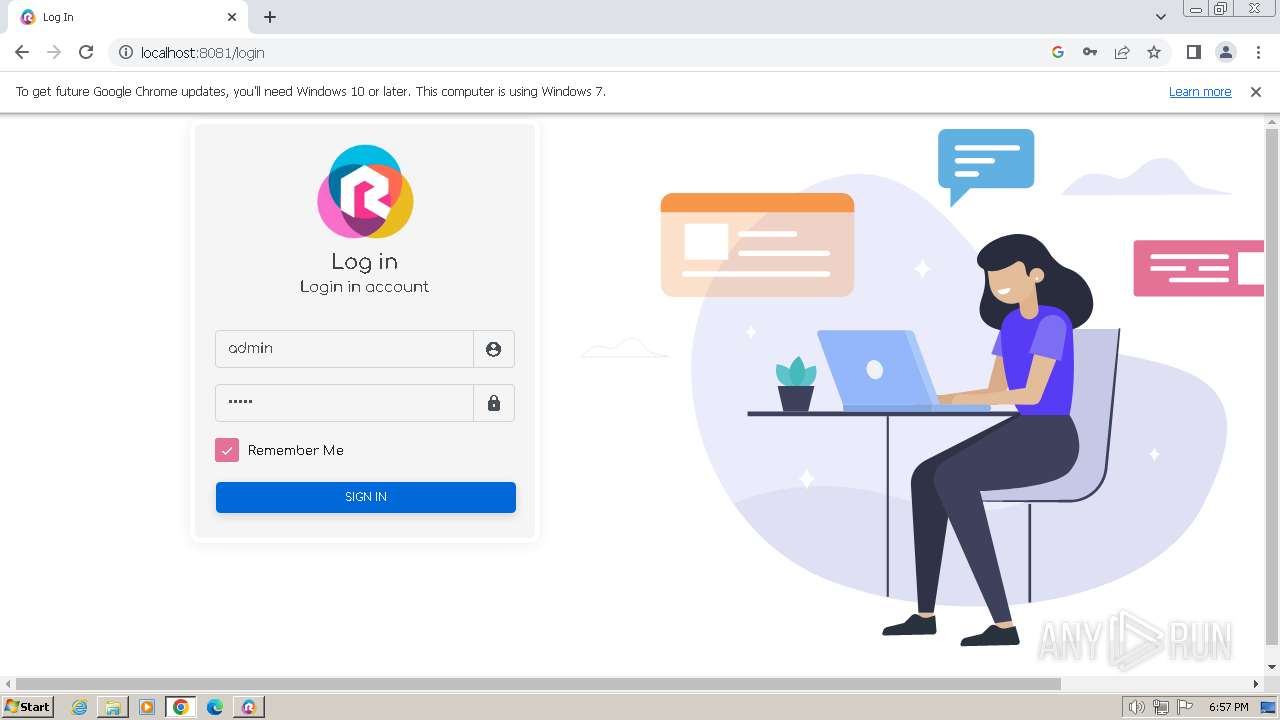Open Internet Explorer from taskbar
1280x720 pixels.
(x=79, y=707)
